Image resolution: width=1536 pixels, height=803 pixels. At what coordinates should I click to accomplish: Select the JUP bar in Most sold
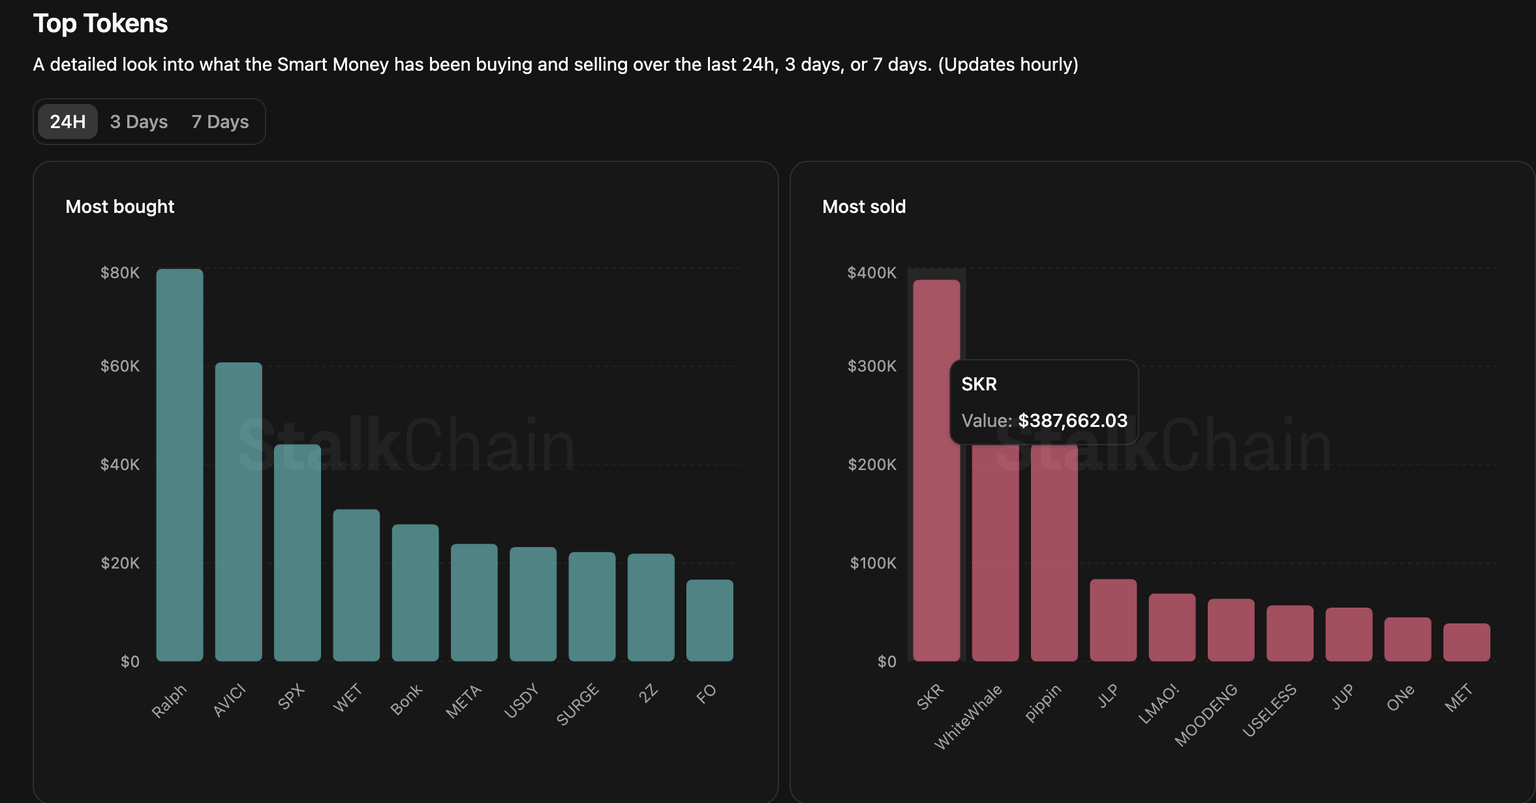click(1349, 635)
